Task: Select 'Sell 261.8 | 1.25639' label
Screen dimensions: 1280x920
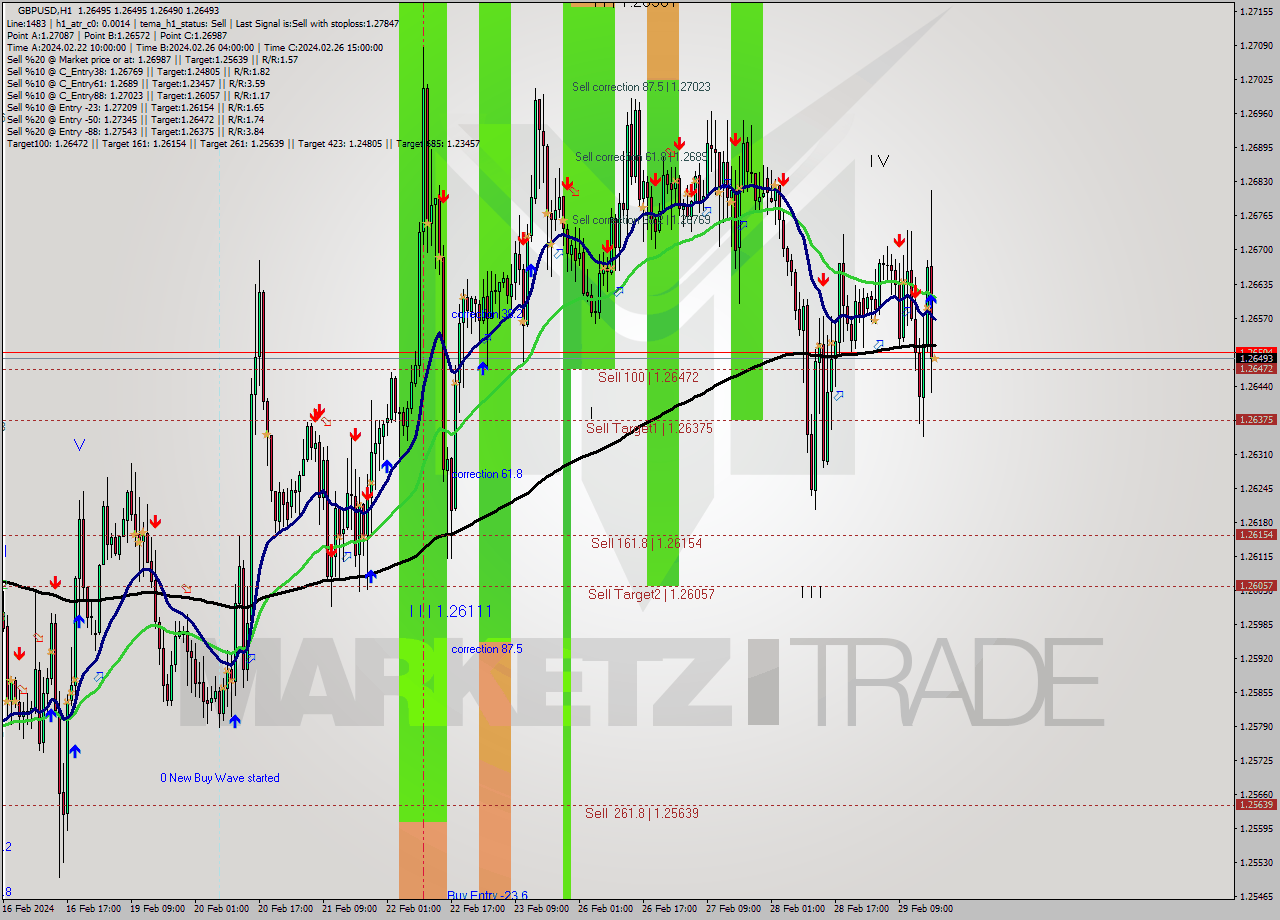Action: [x=642, y=813]
